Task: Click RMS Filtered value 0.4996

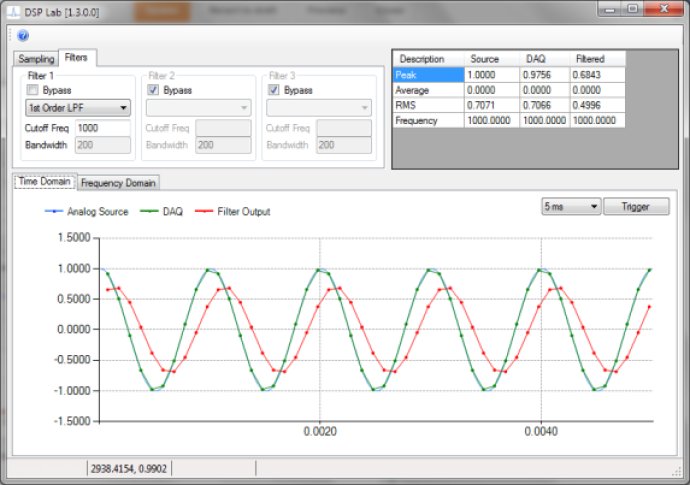Action: point(598,105)
